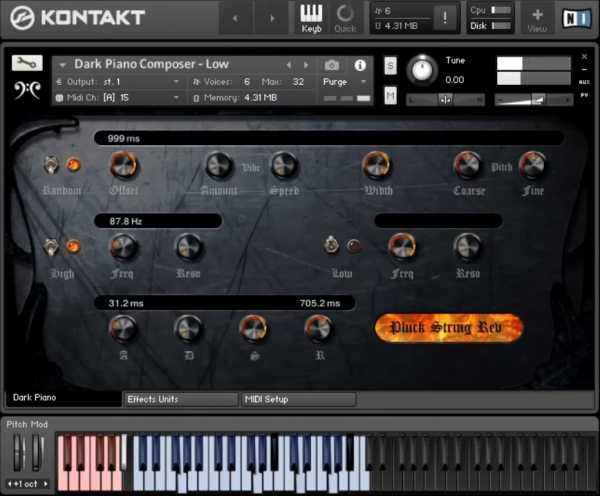The width and height of the screenshot is (600, 496).
Task: Open the Output st. 1 dropdown
Action: (117, 82)
